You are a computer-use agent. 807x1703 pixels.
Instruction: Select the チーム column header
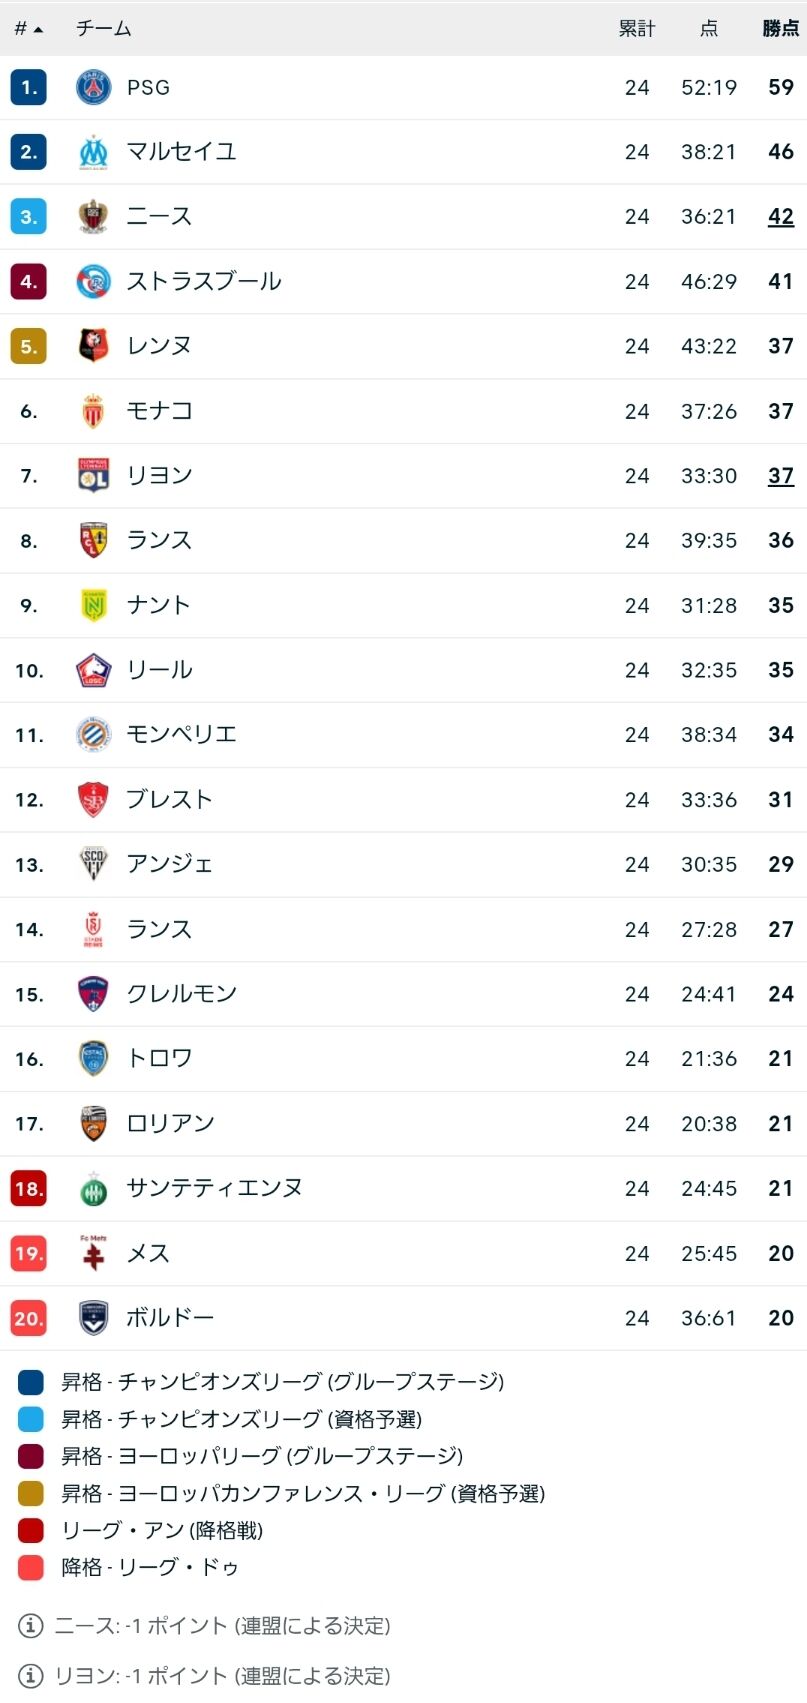tap(104, 29)
